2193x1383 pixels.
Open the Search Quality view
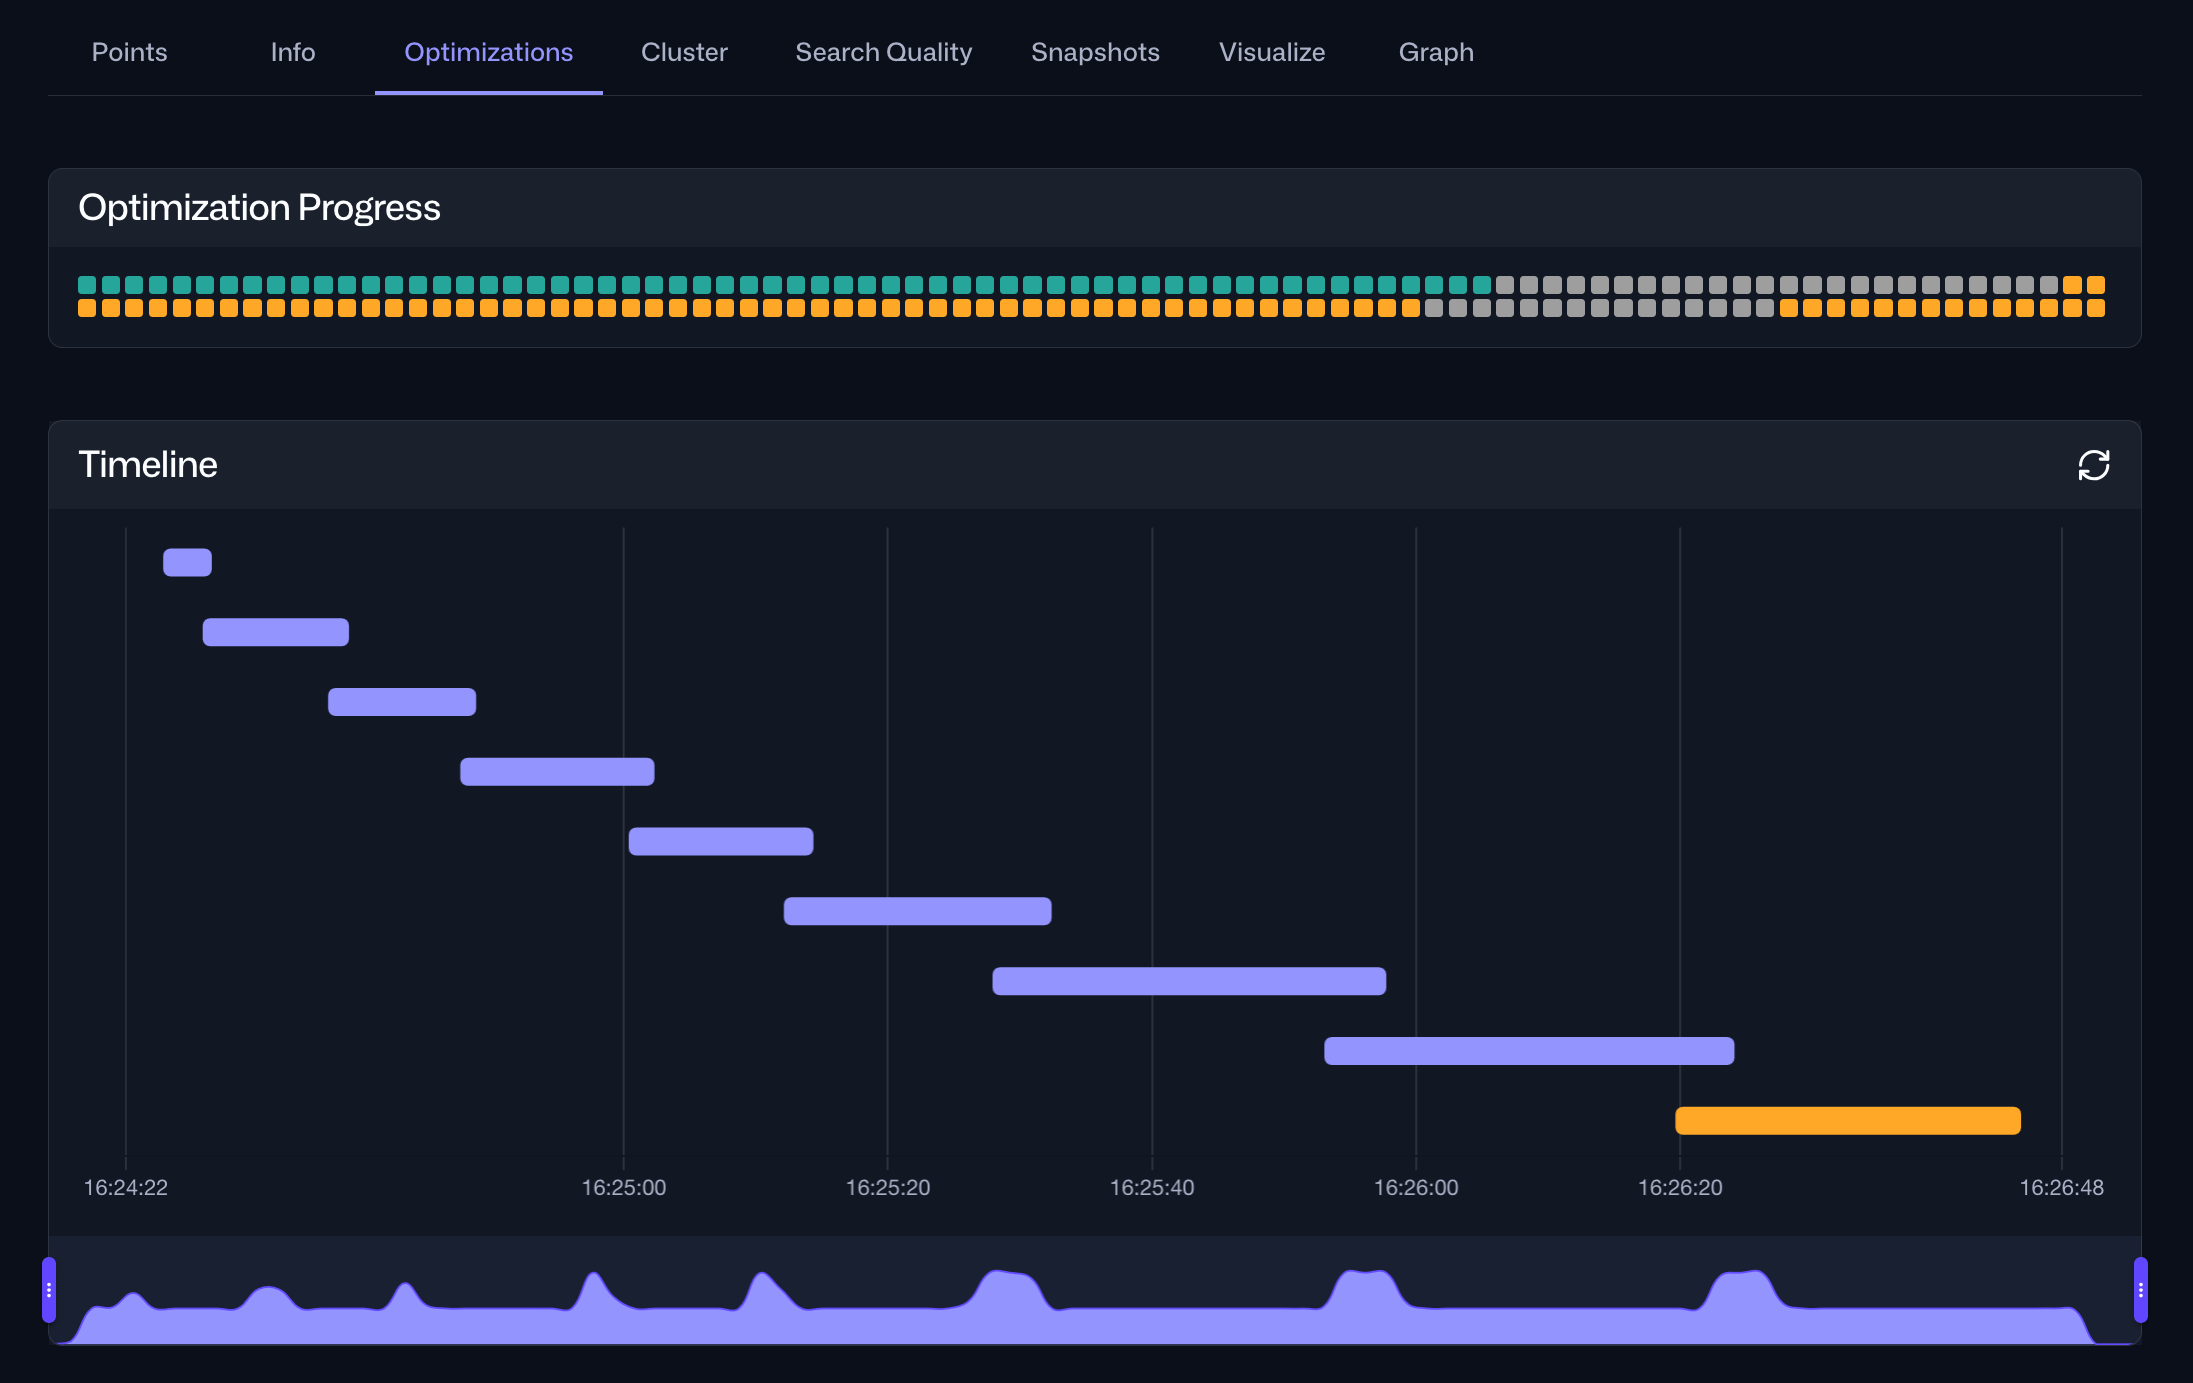882,52
